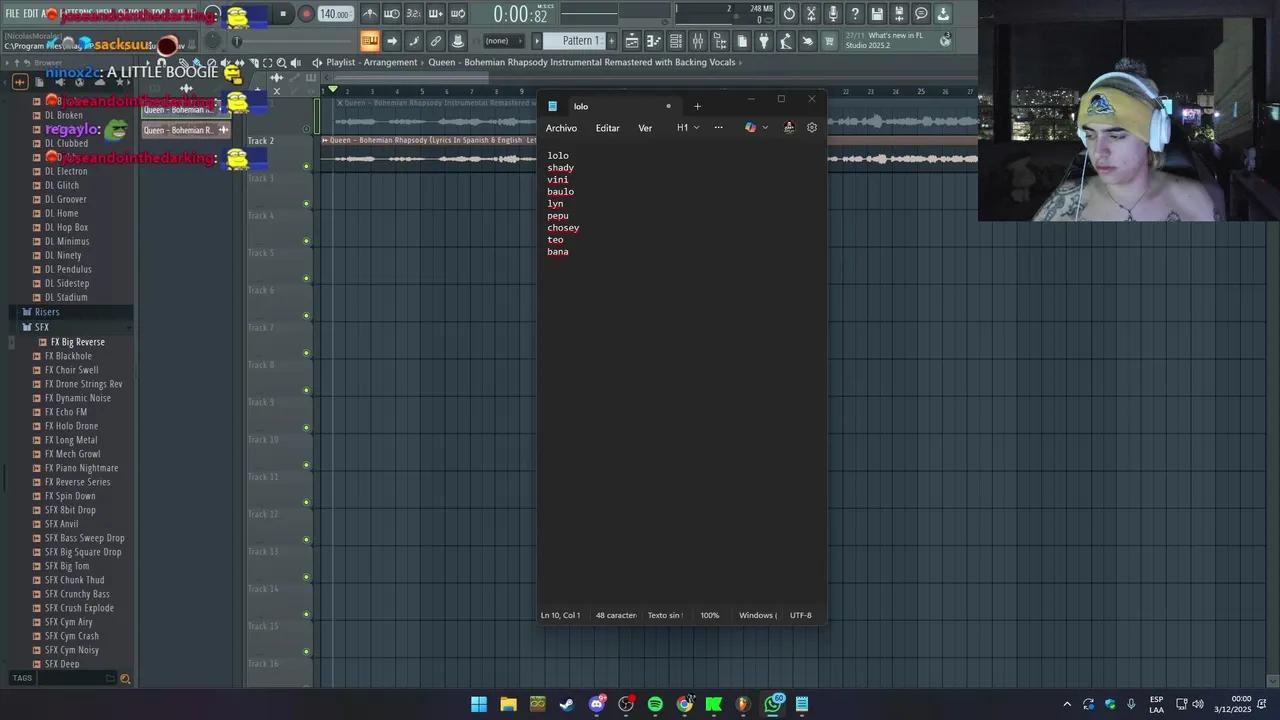The image size is (1280, 720).
Task: Toggle the step editing mode icon
Action: 414,41
